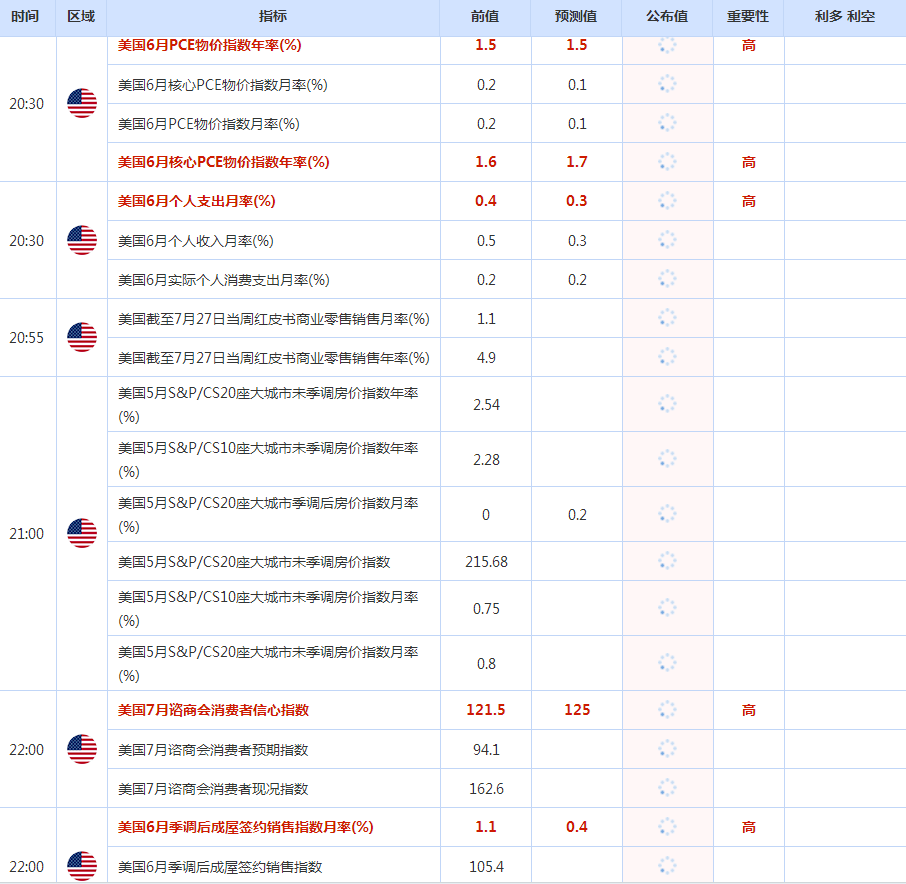Screen dimensions: 906x884
Task: Click the US flag icon beside 美国6月个人收入月率
Action: tap(82, 240)
